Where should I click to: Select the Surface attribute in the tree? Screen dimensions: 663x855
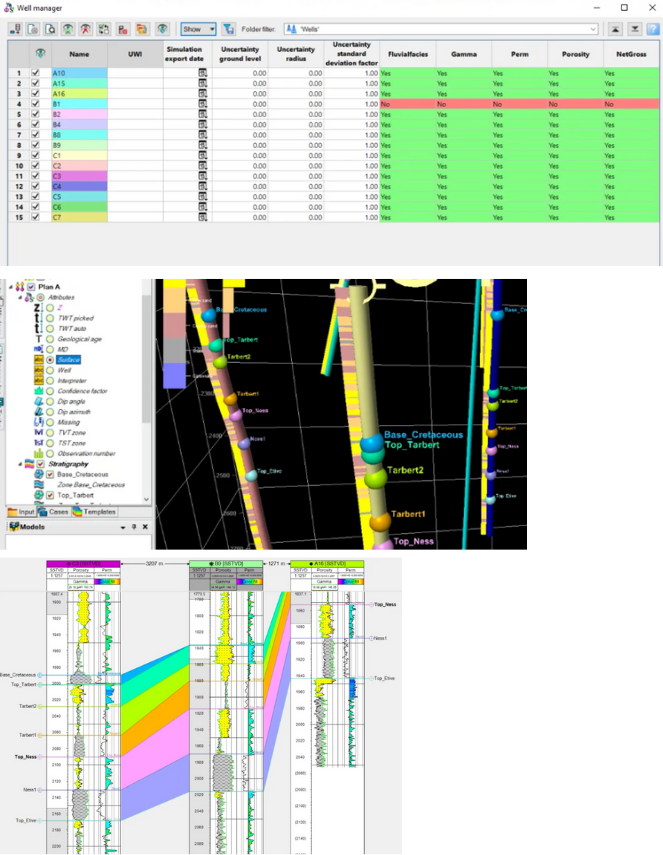(68, 360)
